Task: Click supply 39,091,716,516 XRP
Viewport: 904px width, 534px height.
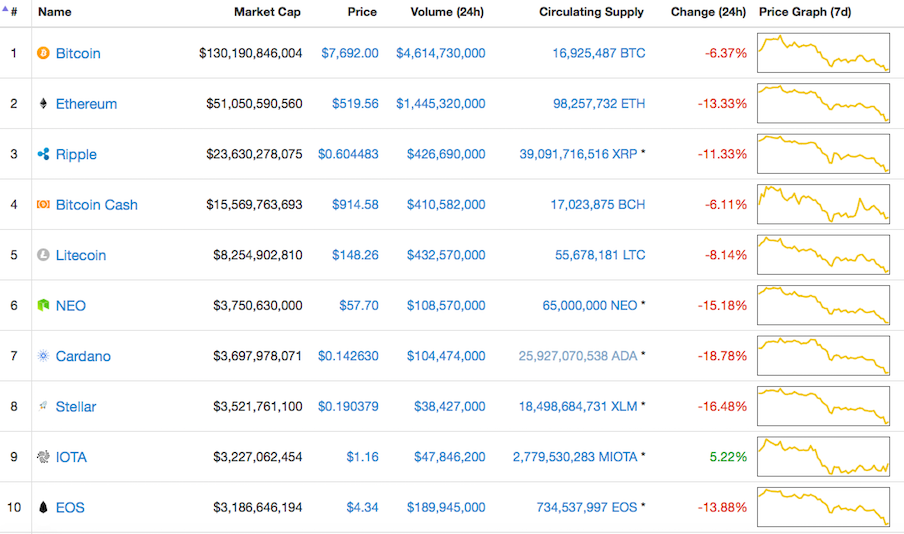Action: [x=578, y=154]
